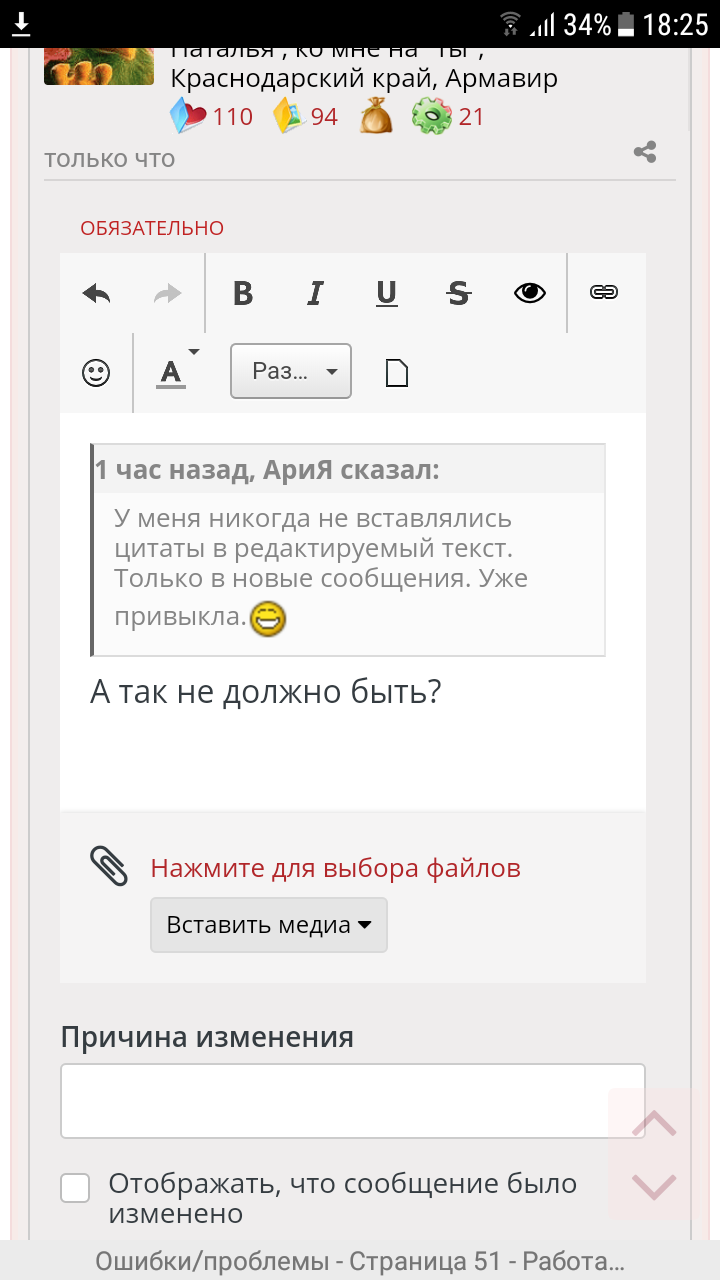The image size is (720, 1280).
Task: Apply underline formatting
Action: 386,293
